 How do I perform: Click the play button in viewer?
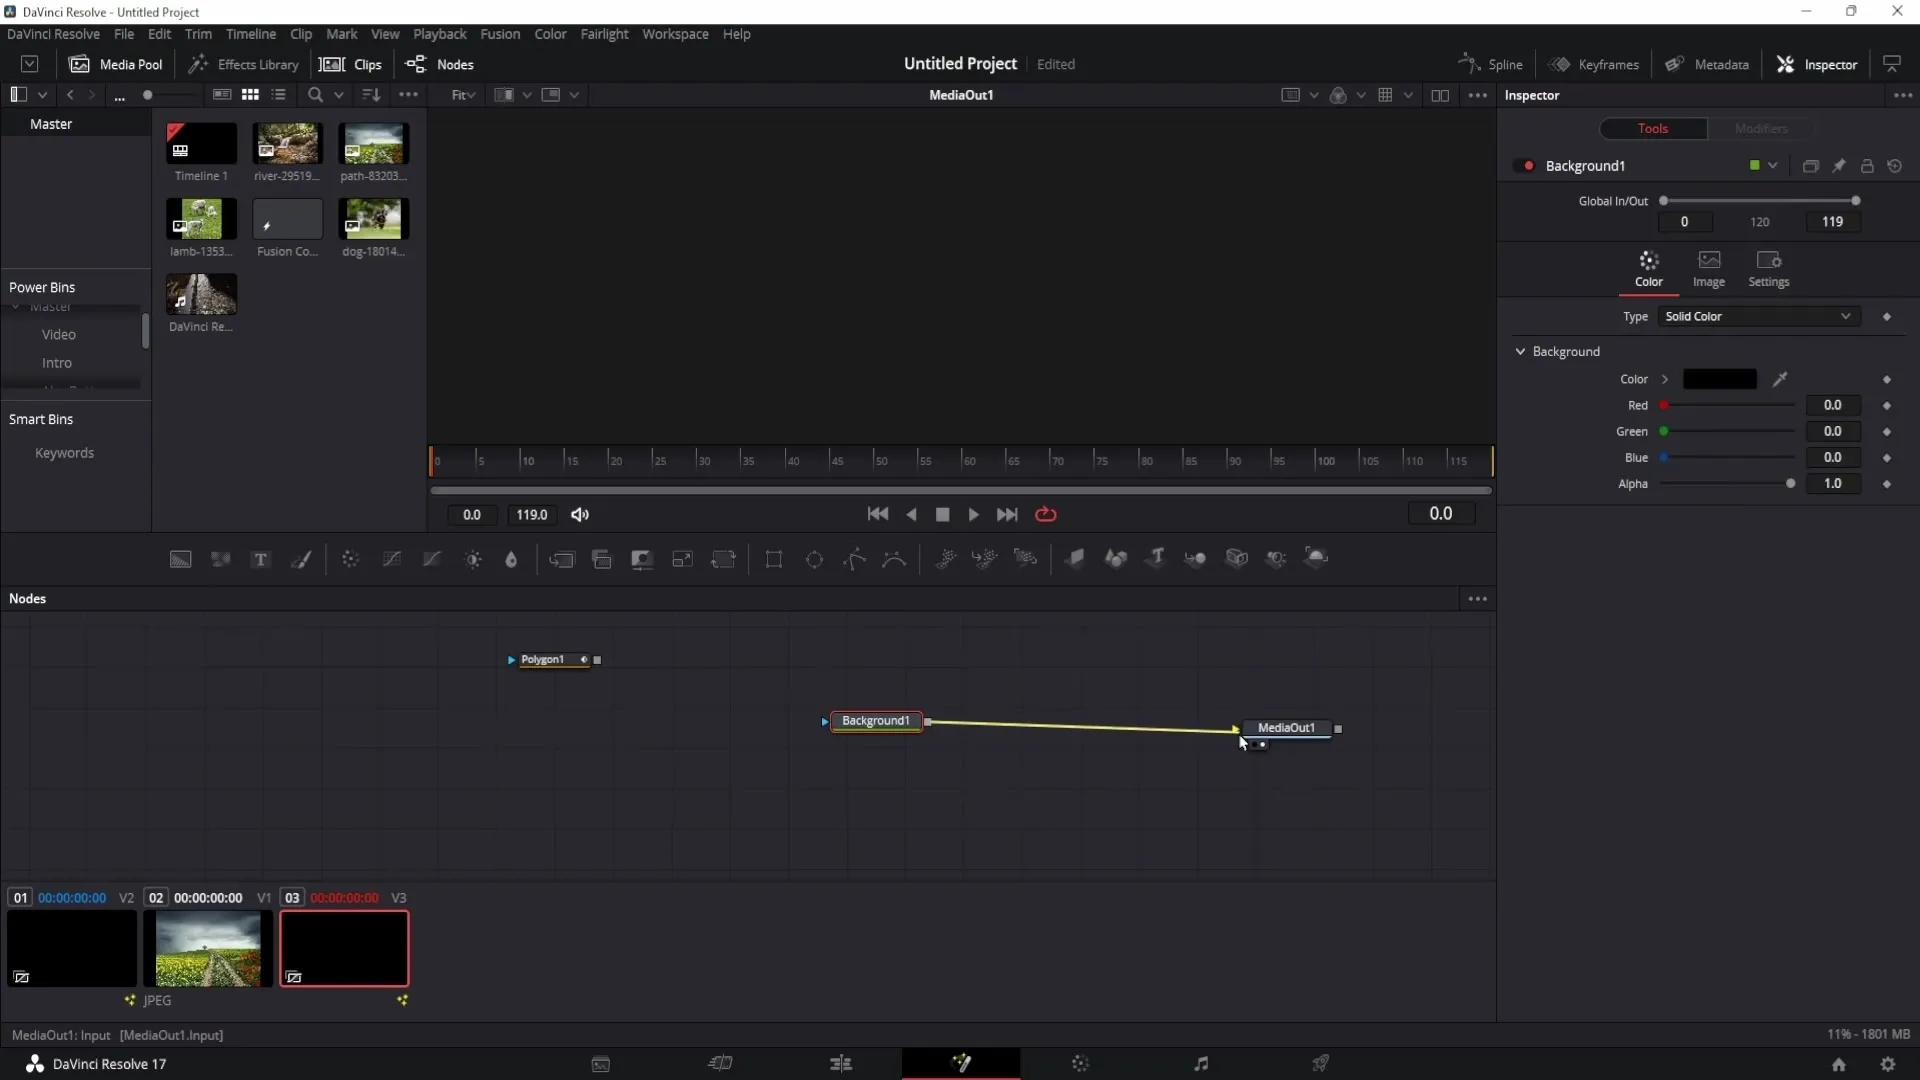tap(973, 516)
